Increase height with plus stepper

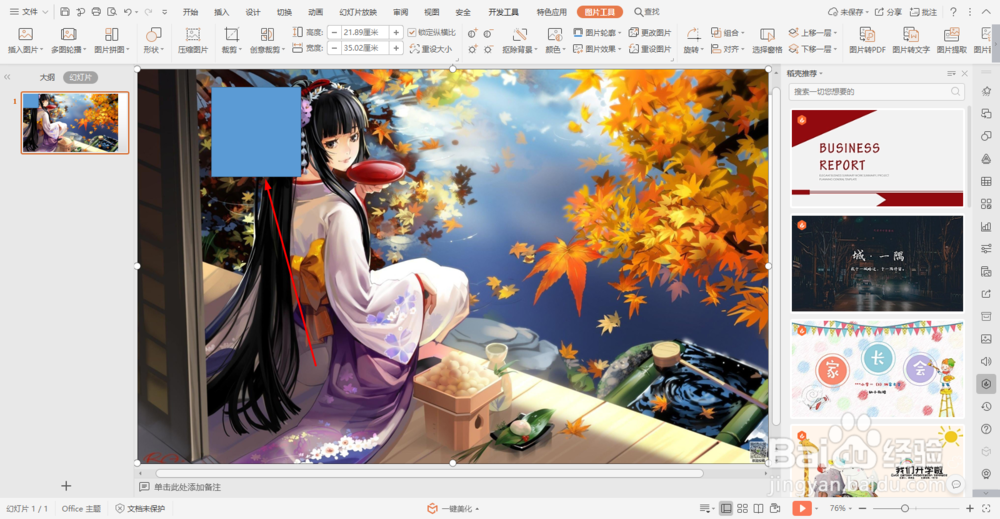[396, 32]
